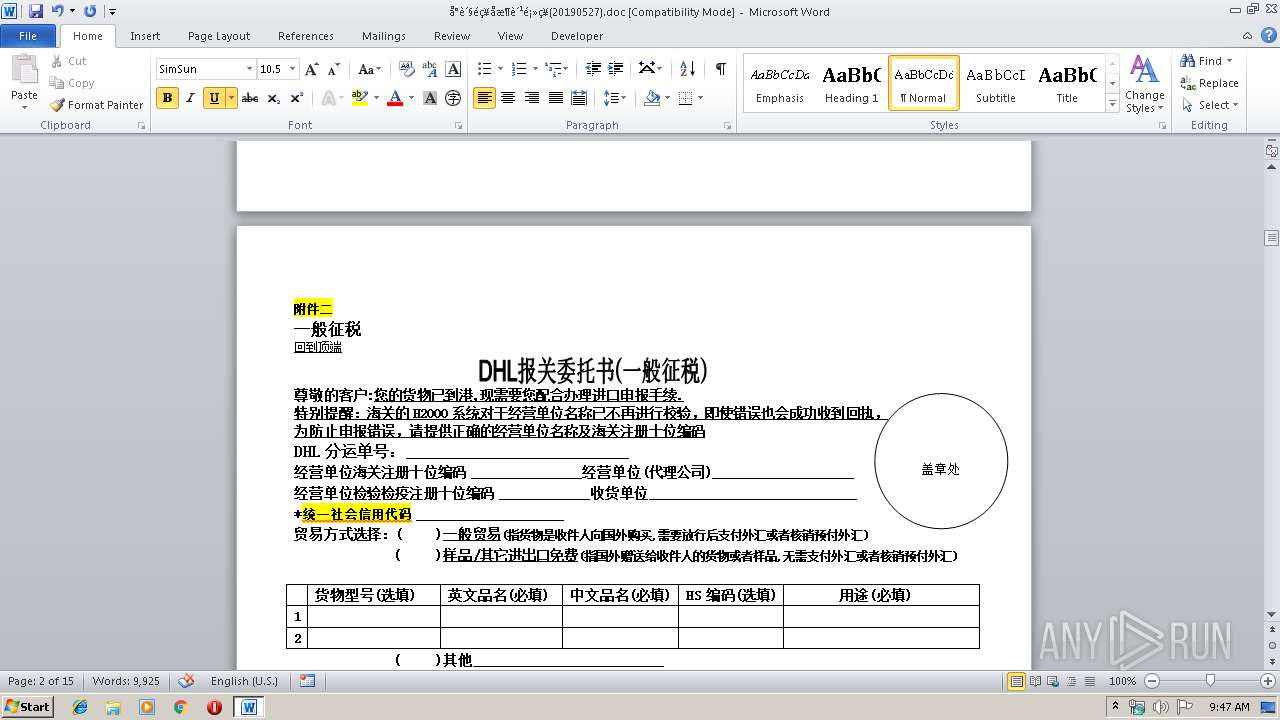Click the Sort icon

click(x=687, y=69)
